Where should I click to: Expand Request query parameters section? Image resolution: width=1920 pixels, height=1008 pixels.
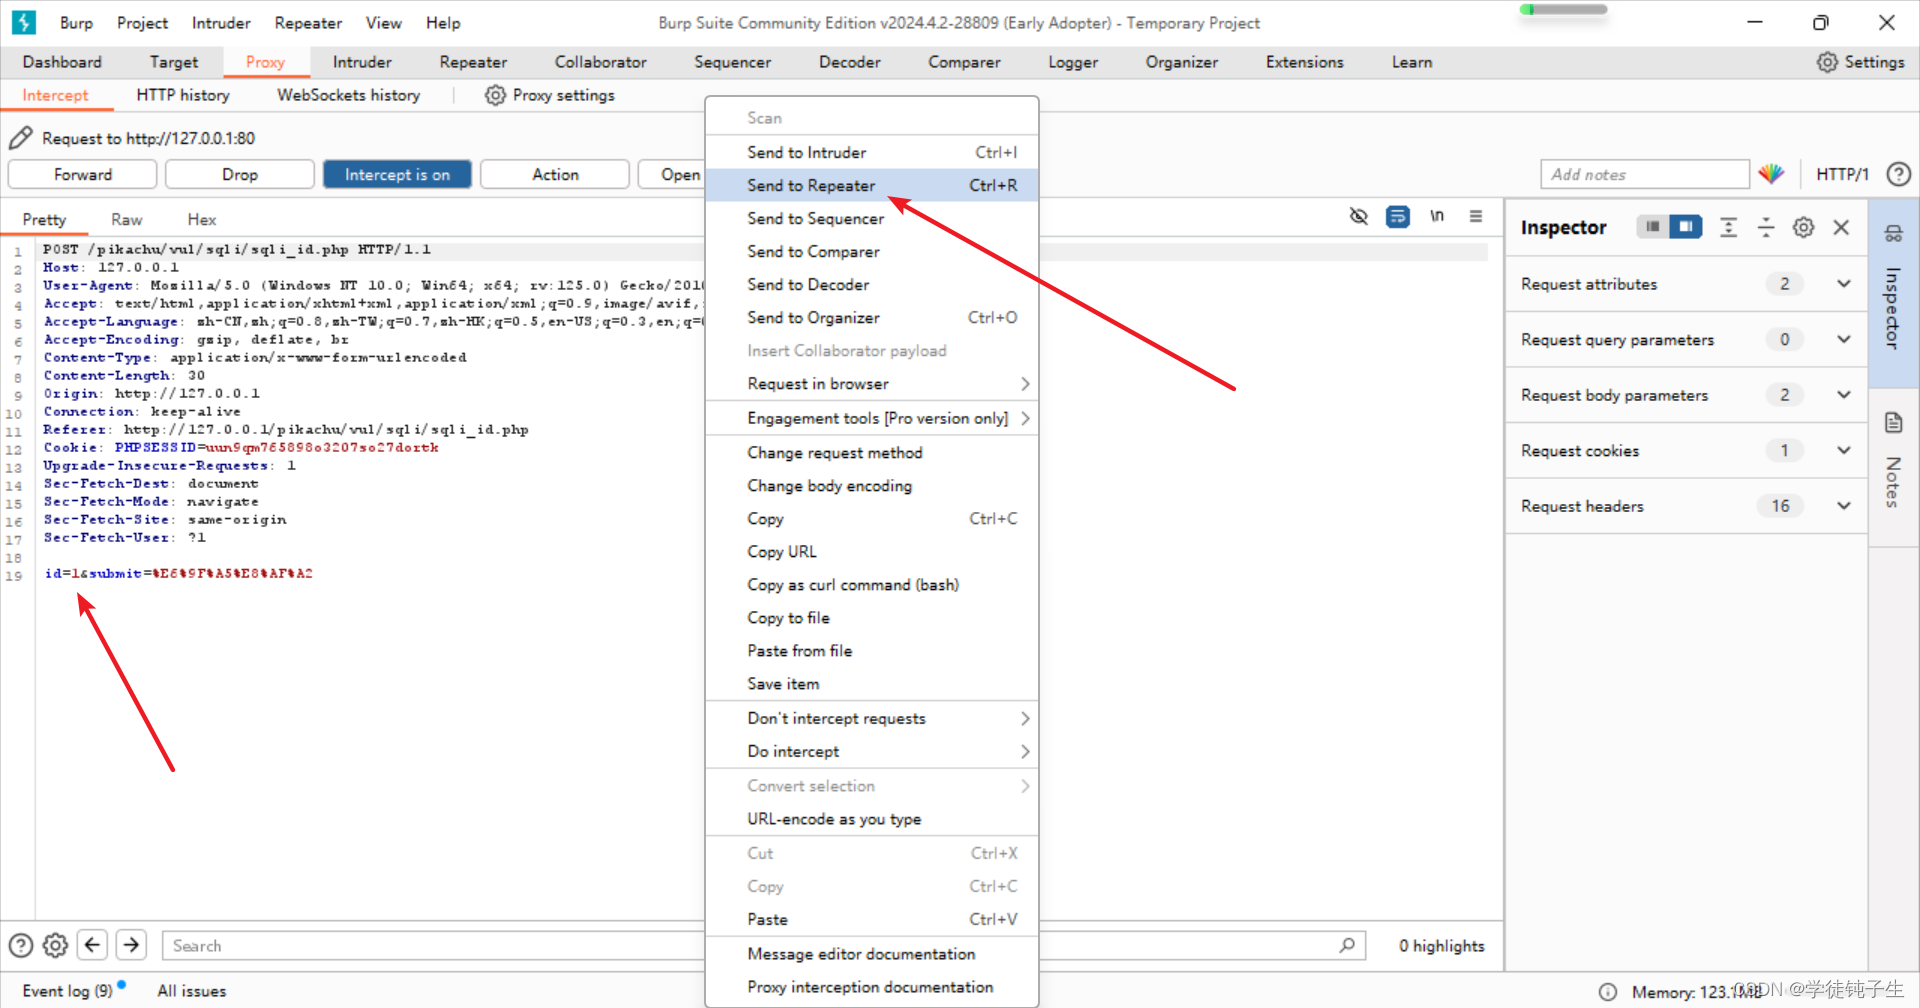click(x=1843, y=339)
